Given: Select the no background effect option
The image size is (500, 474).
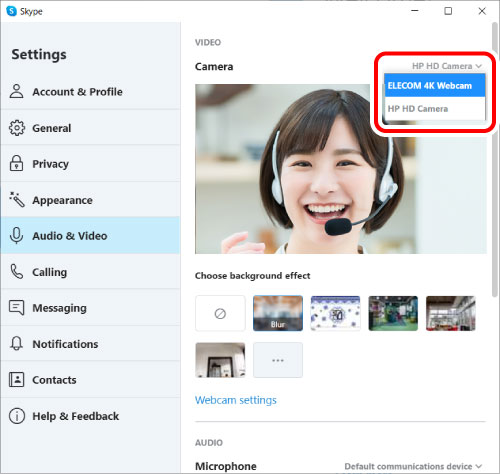Looking at the screenshot, I should pos(220,313).
